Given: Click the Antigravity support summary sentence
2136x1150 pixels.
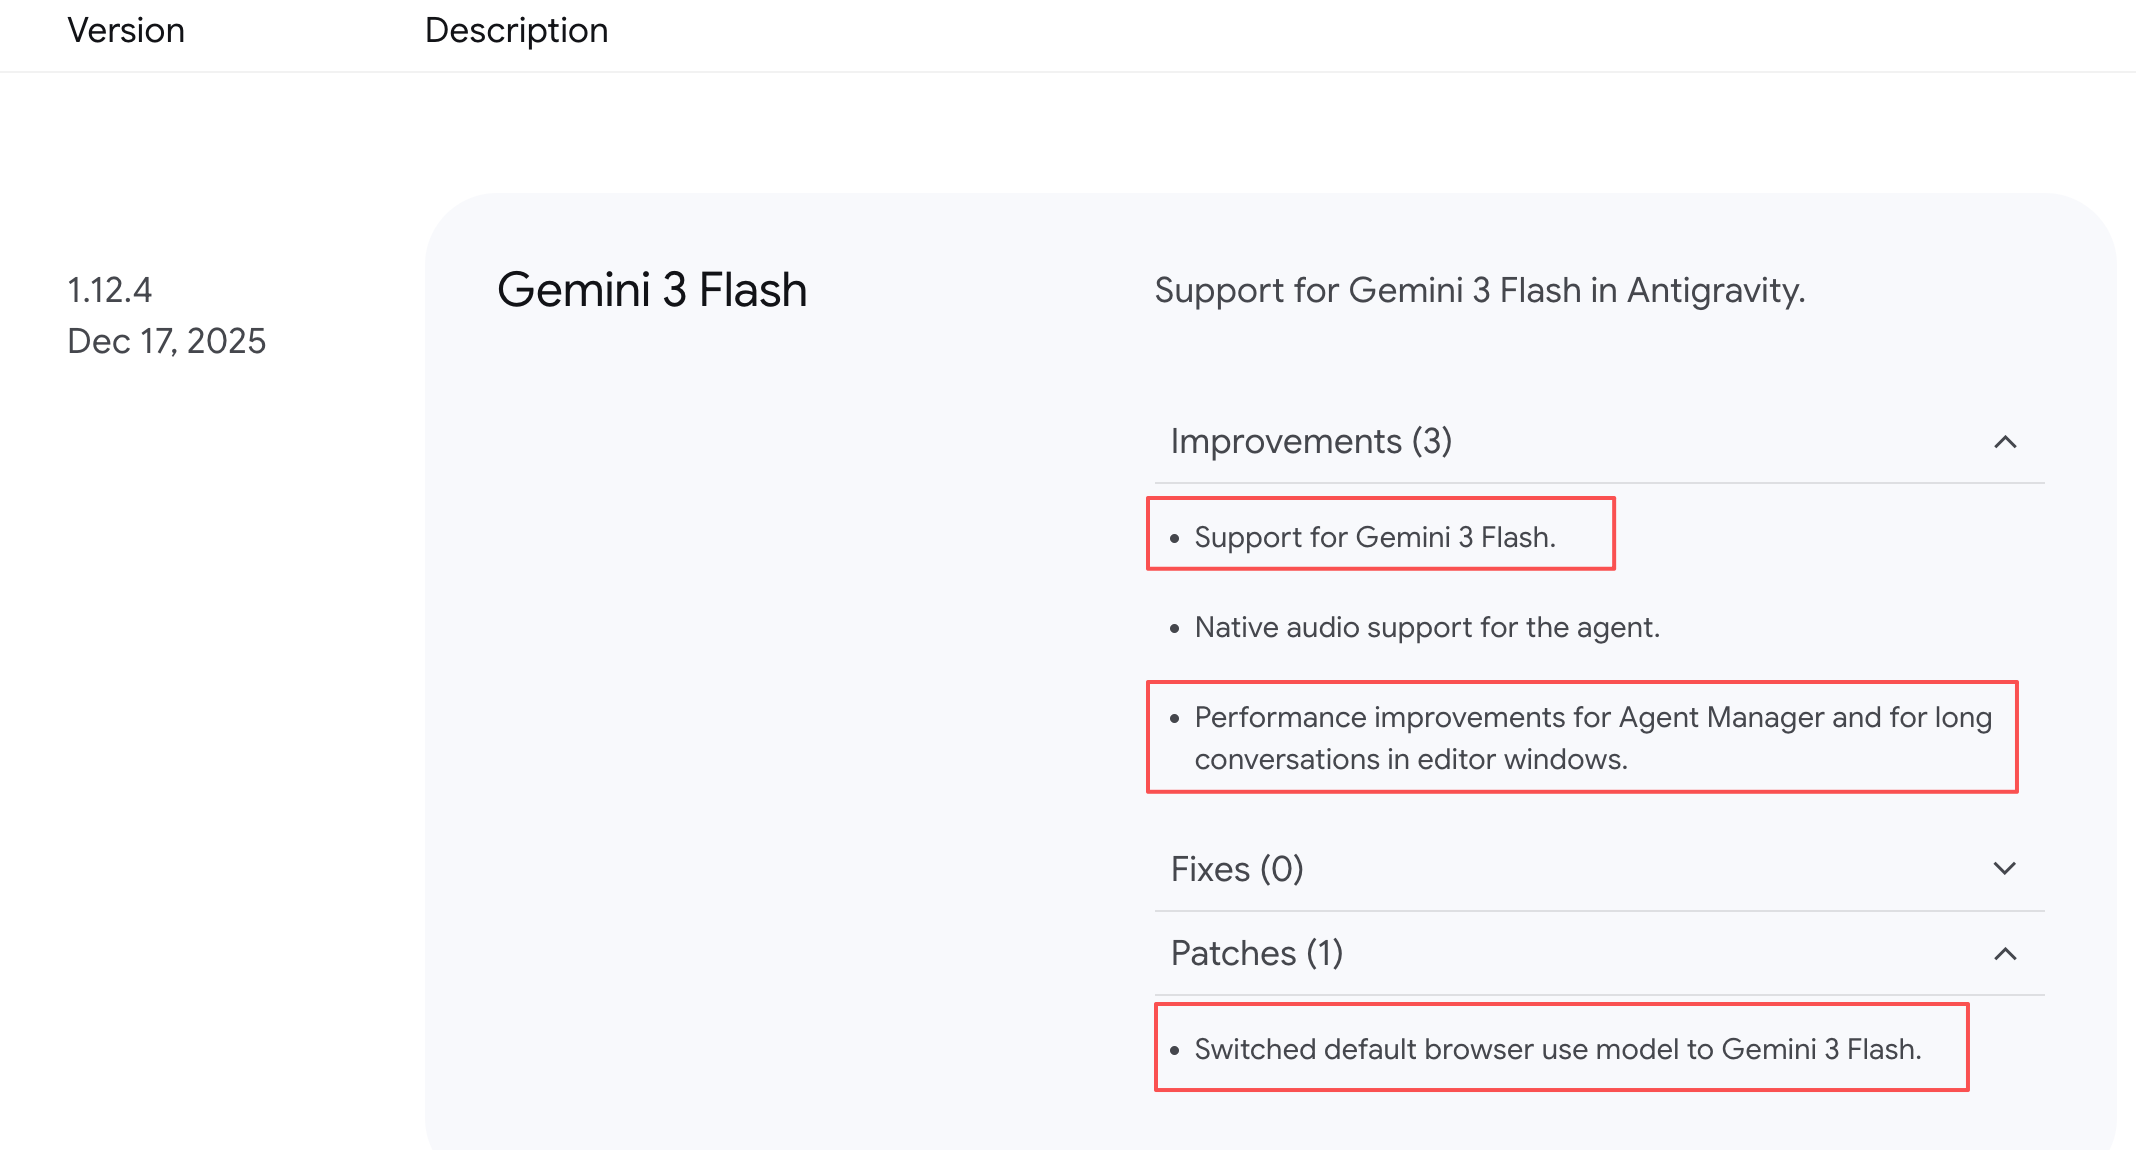Looking at the screenshot, I should [1479, 290].
